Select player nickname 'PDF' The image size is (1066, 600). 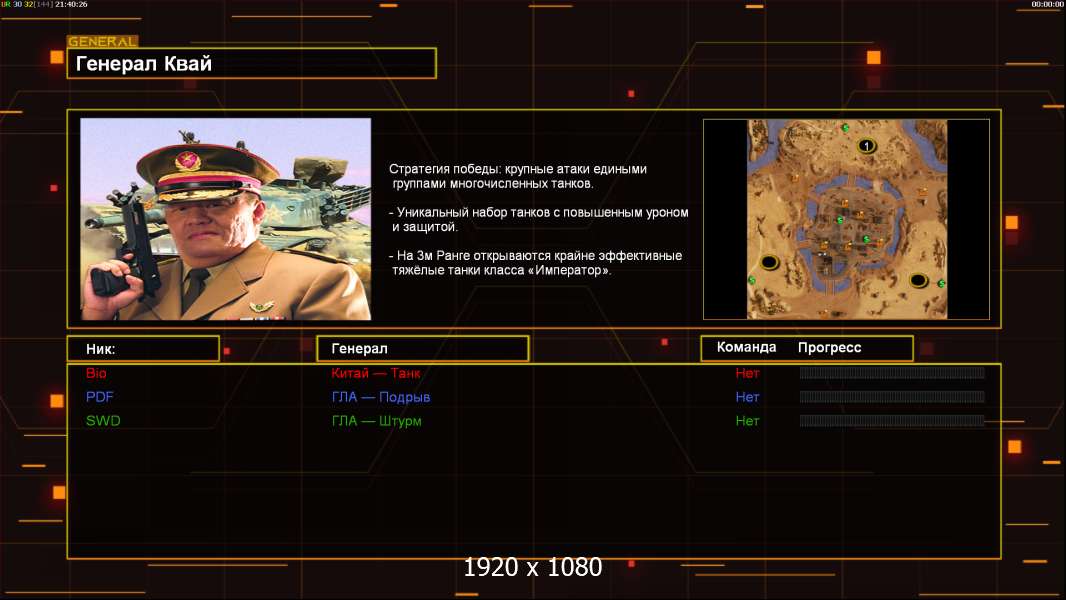pyautogui.click(x=99, y=397)
